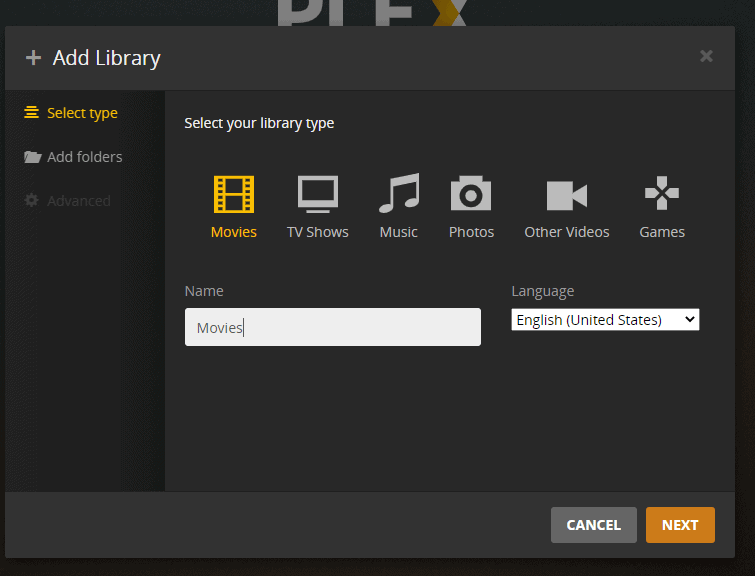Click the folder icon beside Add folders
755x576 pixels.
point(32,157)
